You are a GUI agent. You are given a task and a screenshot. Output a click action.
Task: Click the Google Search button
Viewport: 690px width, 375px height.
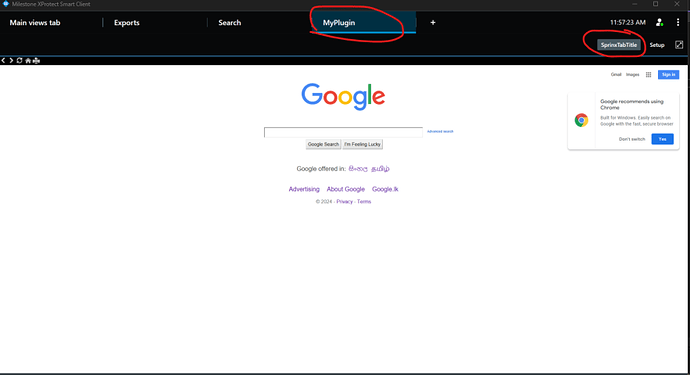(323, 144)
